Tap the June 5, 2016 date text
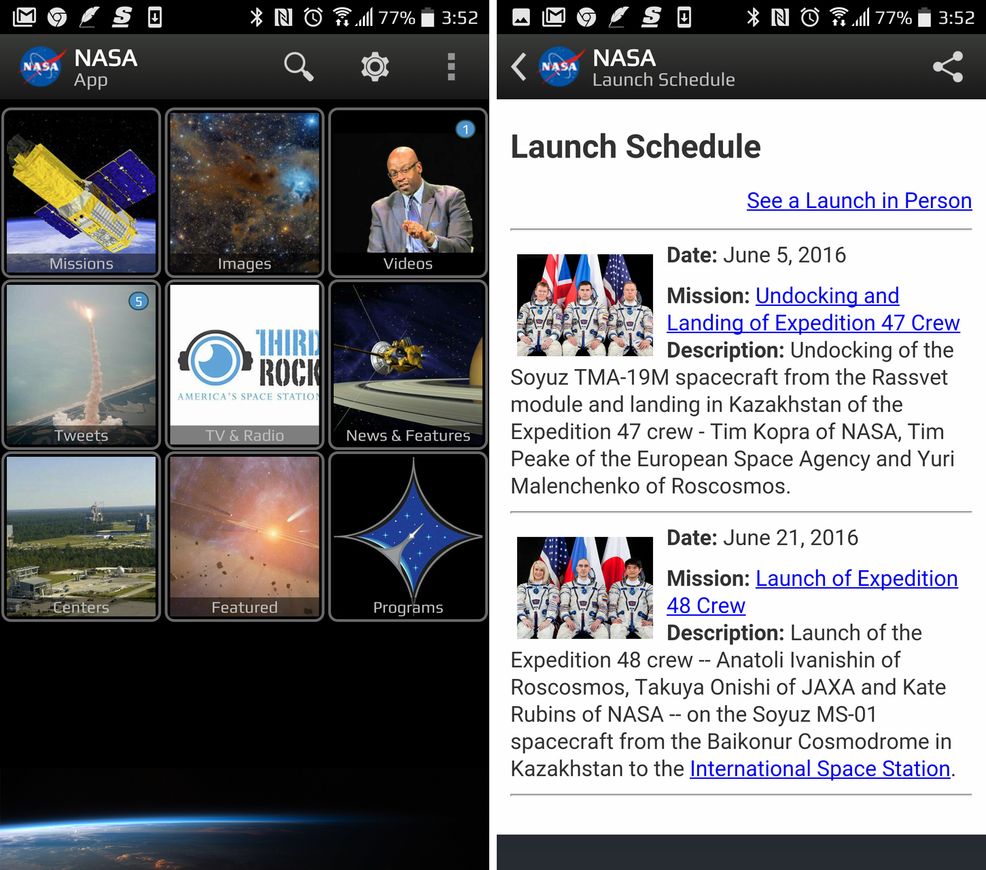The height and width of the screenshot is (870, 986). 784,255
